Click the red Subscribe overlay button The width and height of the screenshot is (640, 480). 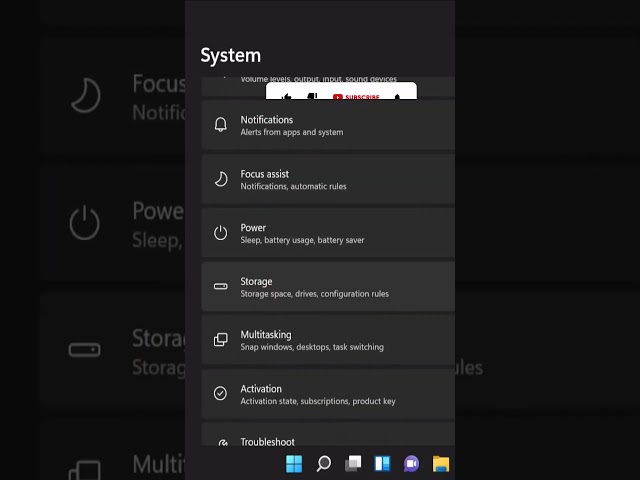pos(356,97)
